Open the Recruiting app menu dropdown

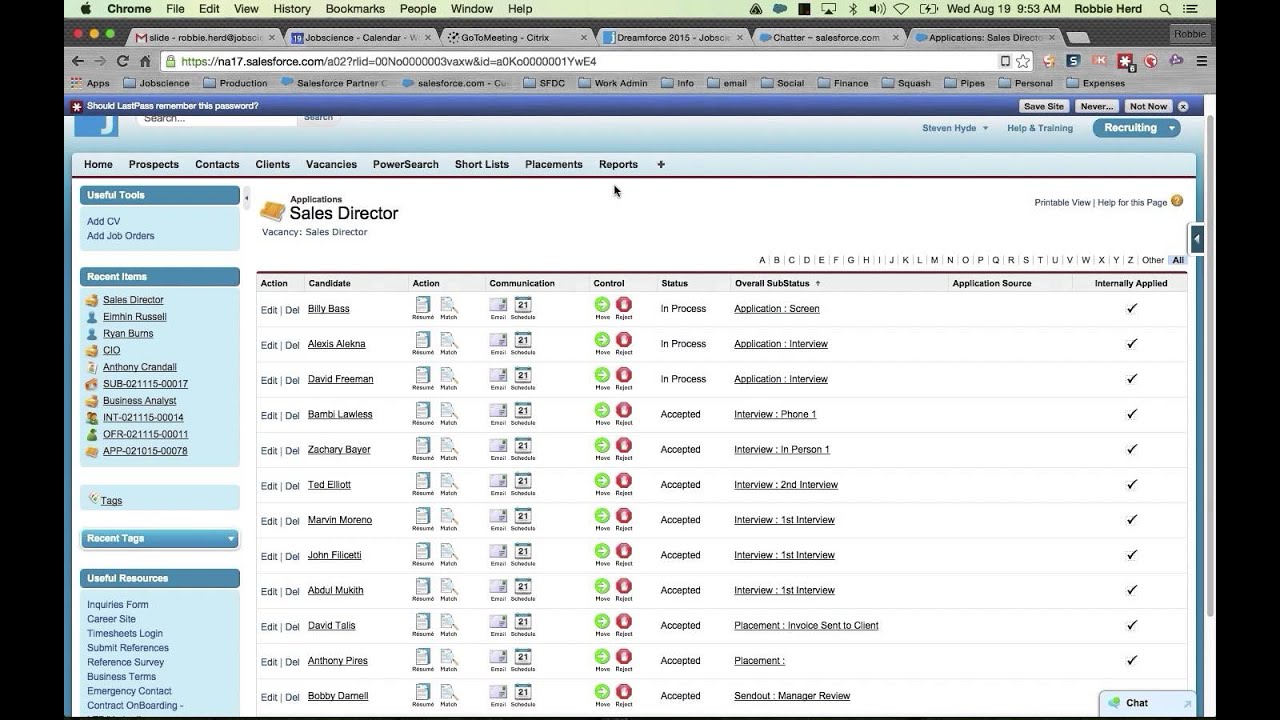[x=1136, y=128]
